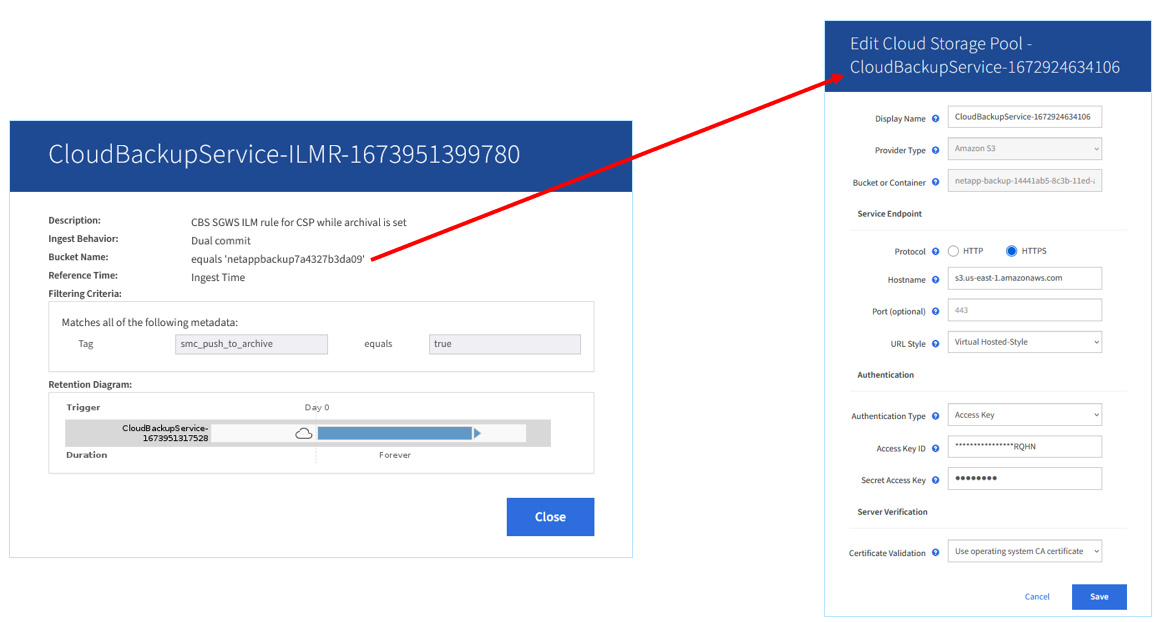Click the Hostname input field

tap(1024, 278)
